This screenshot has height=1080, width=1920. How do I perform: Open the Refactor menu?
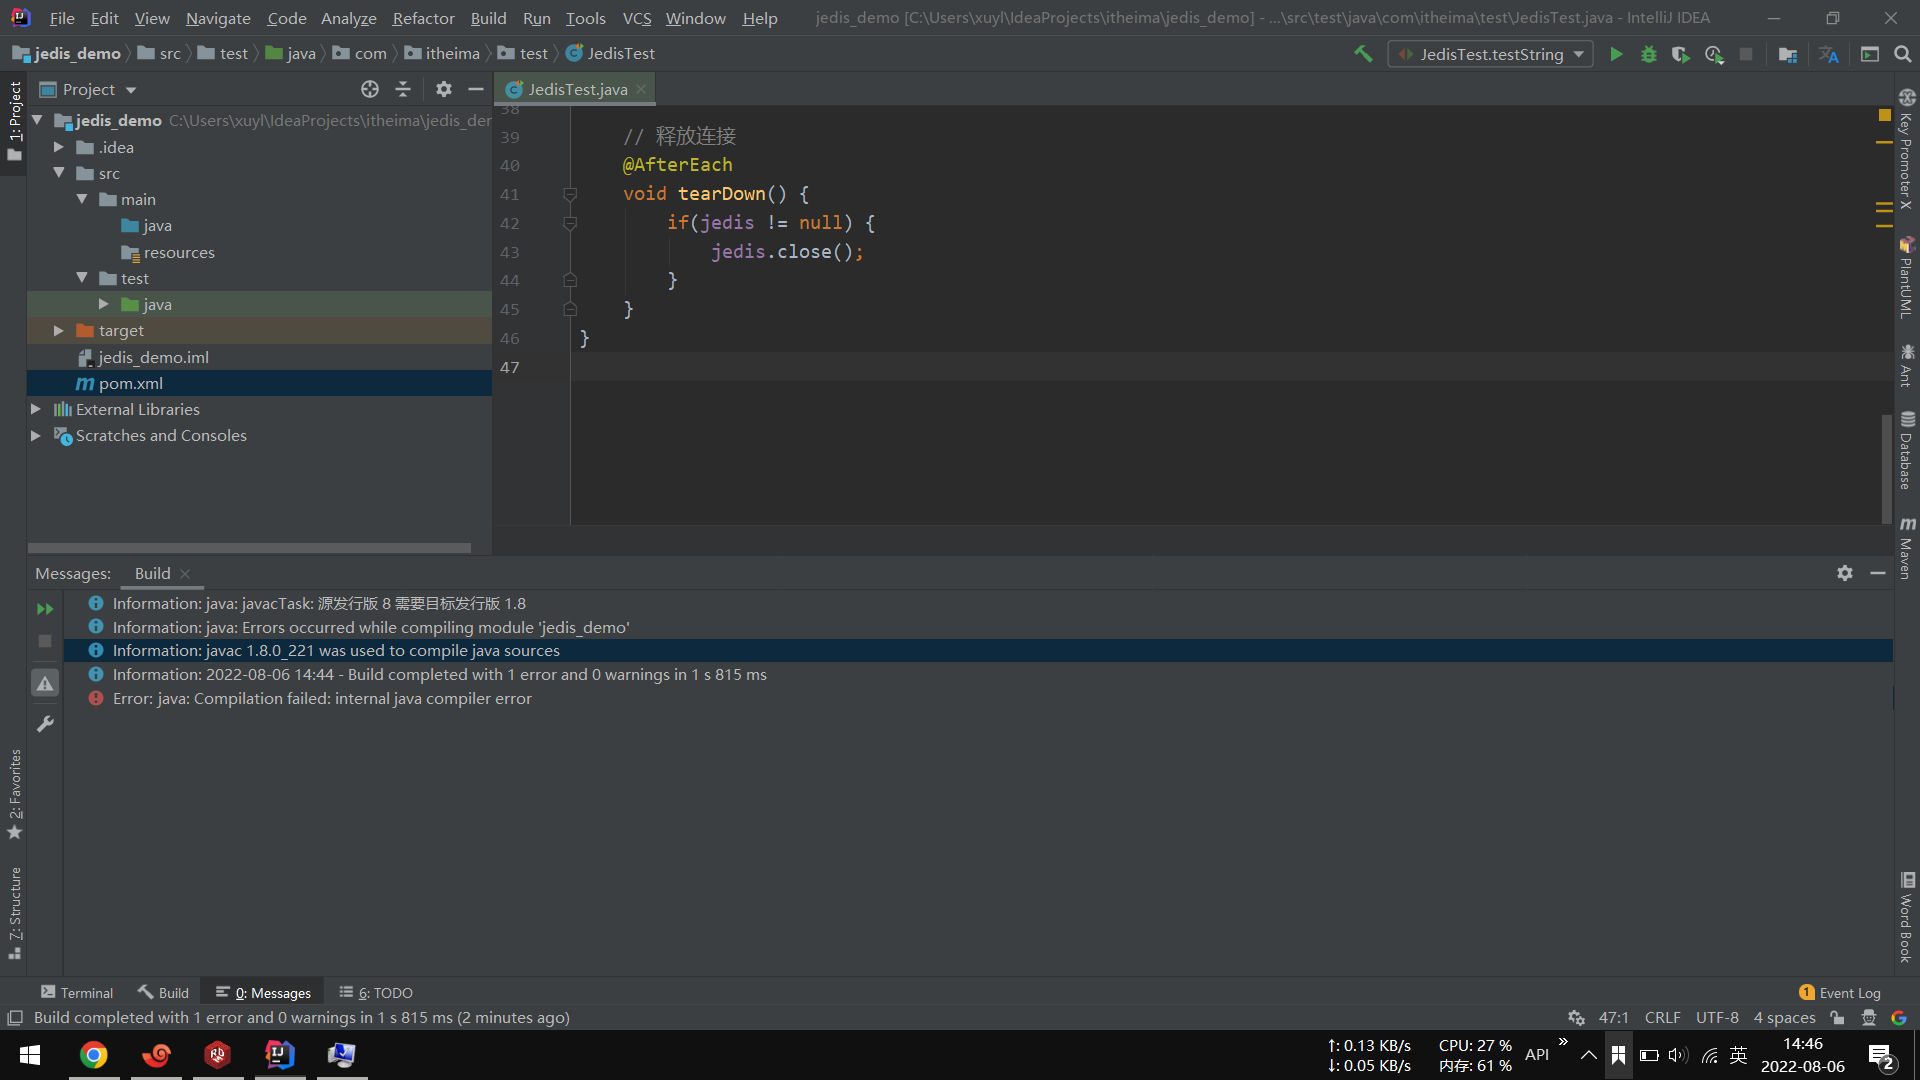423,18
